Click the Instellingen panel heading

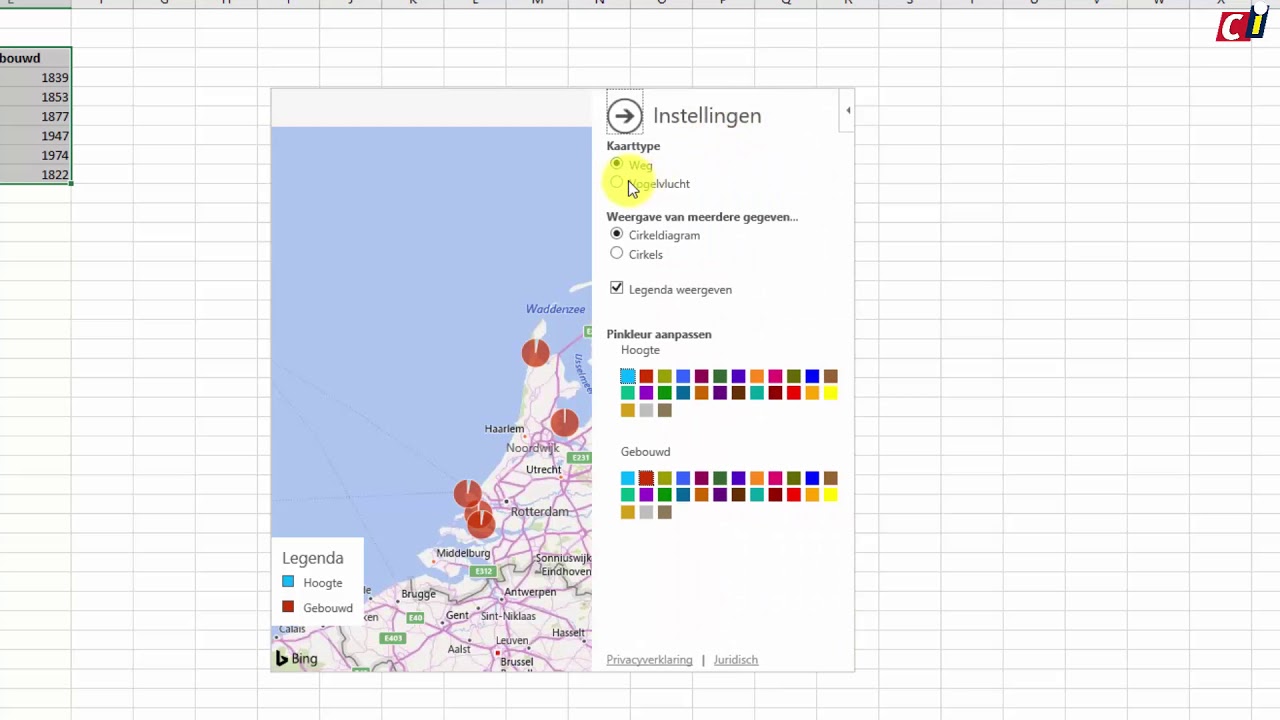click(x=707, y=116)
